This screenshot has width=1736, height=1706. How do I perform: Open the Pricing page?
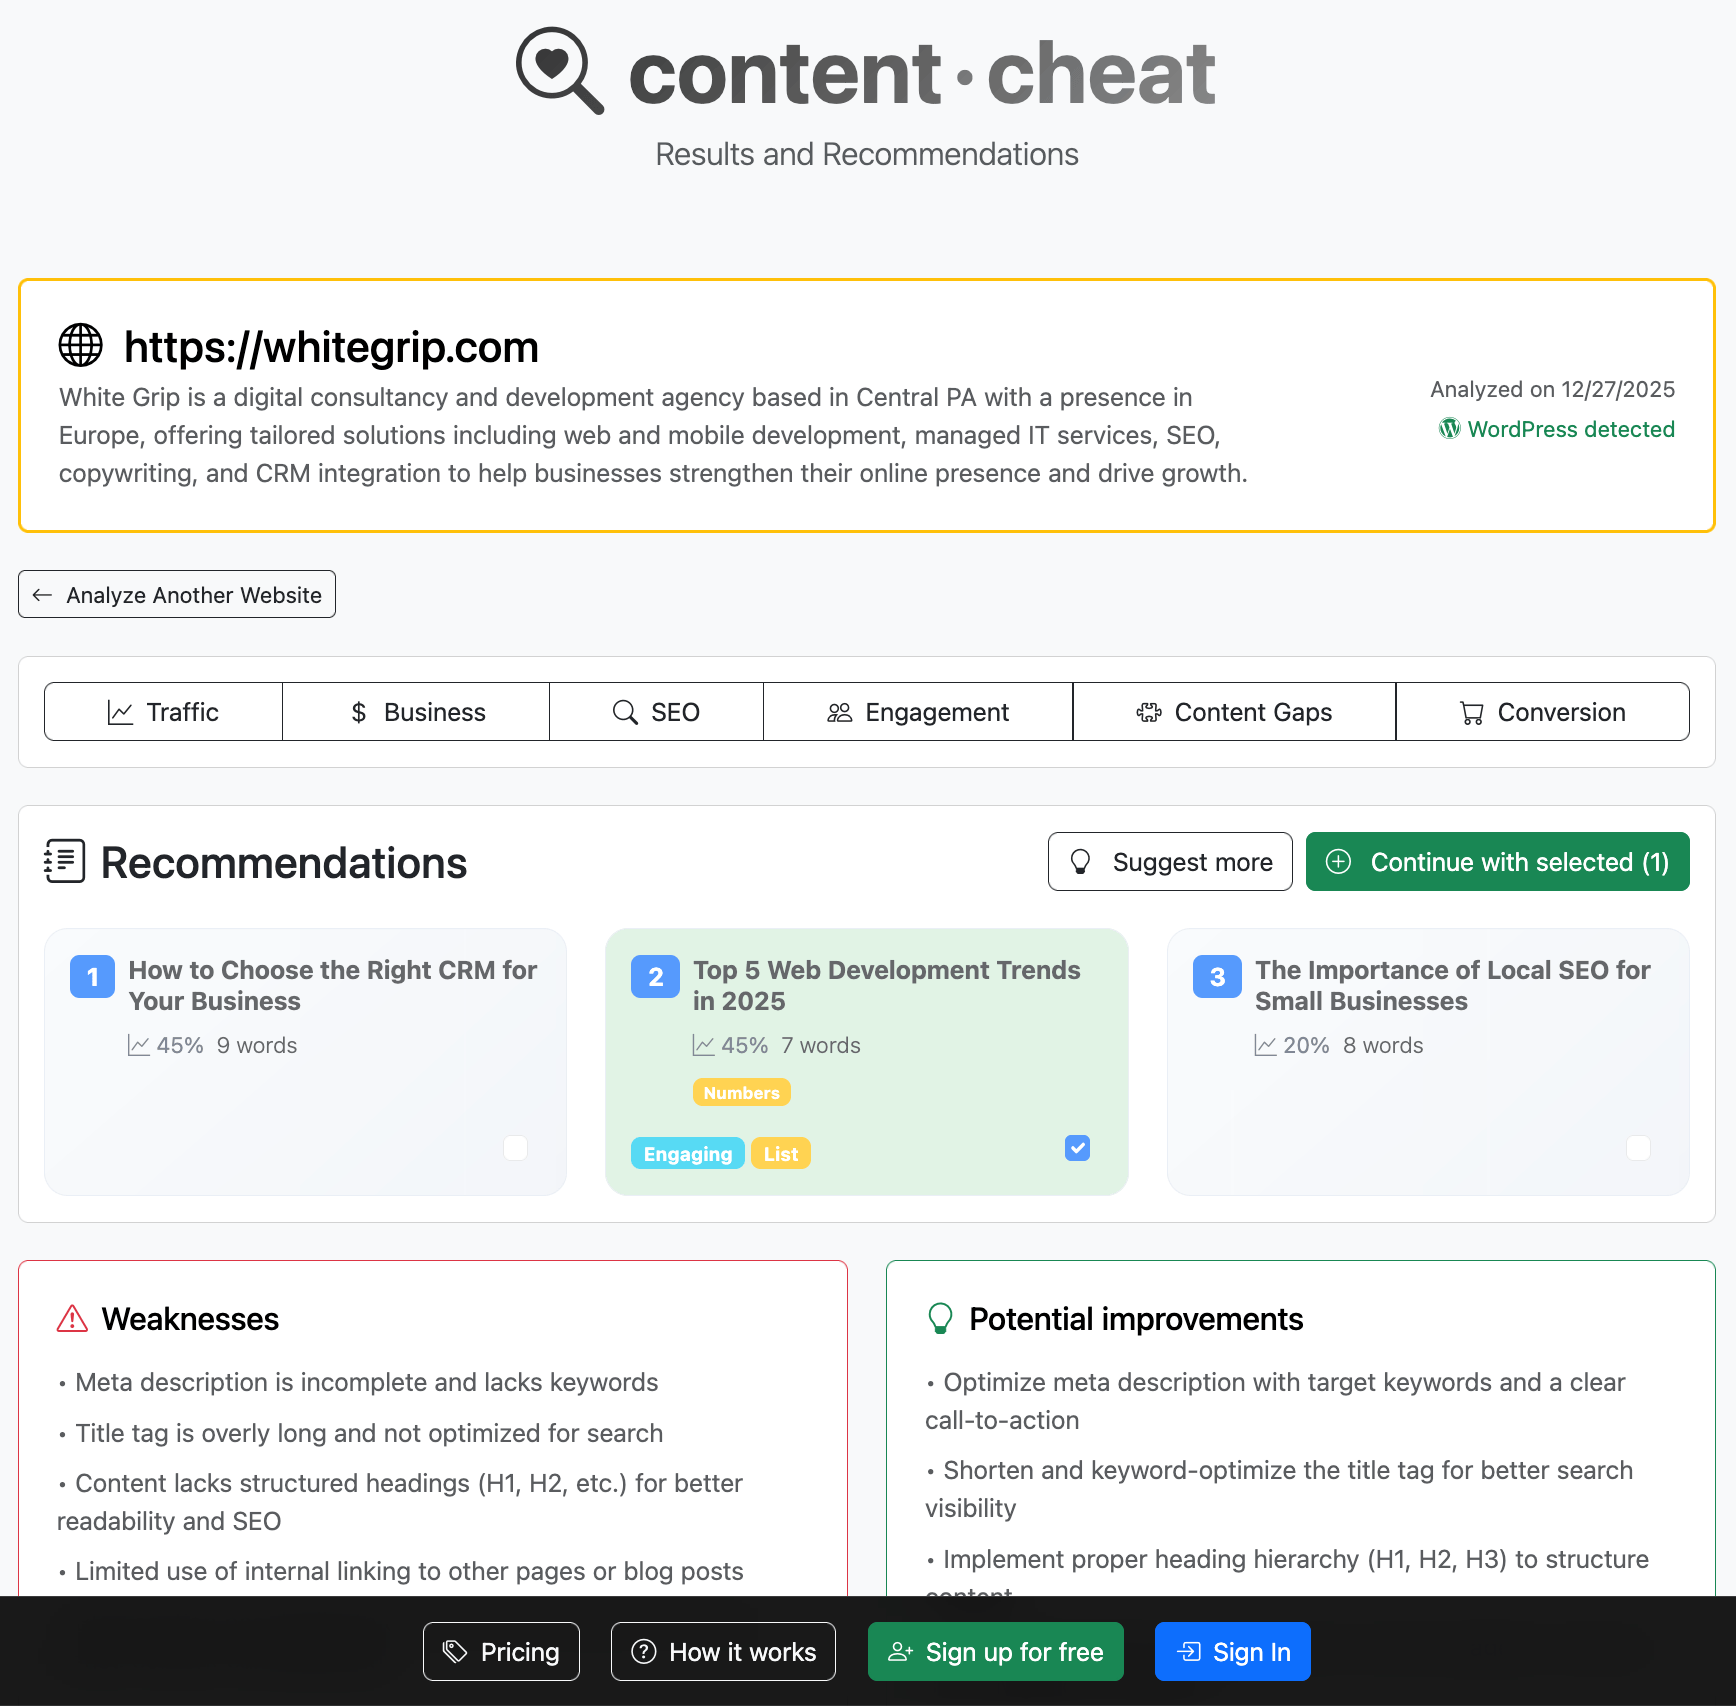501,1651
